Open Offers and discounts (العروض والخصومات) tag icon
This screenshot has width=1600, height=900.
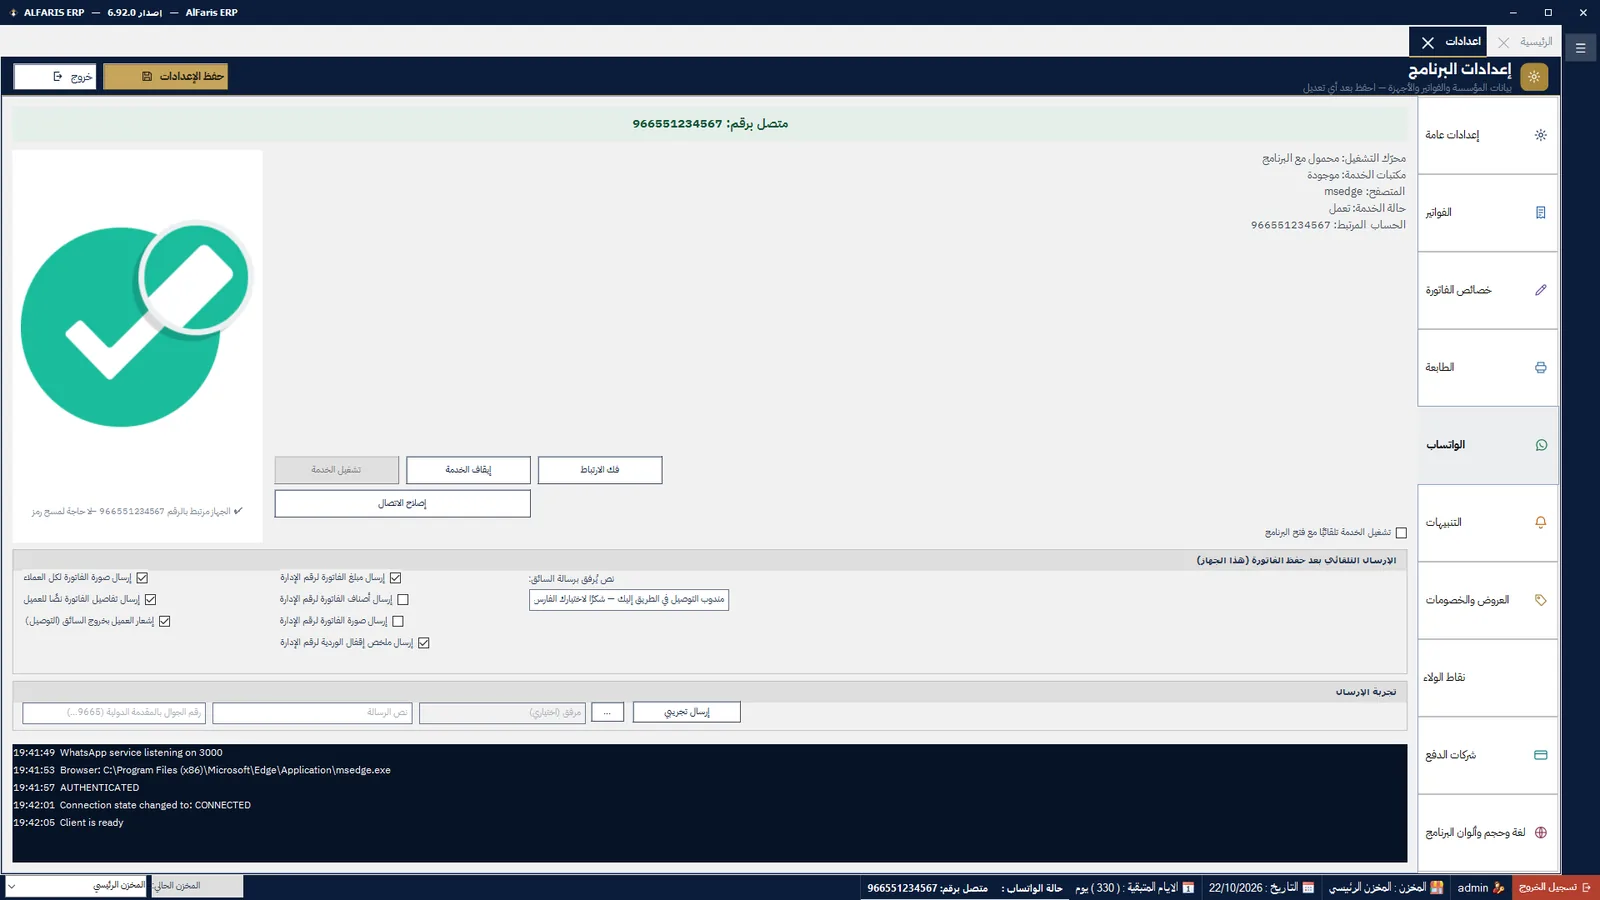1540,600
